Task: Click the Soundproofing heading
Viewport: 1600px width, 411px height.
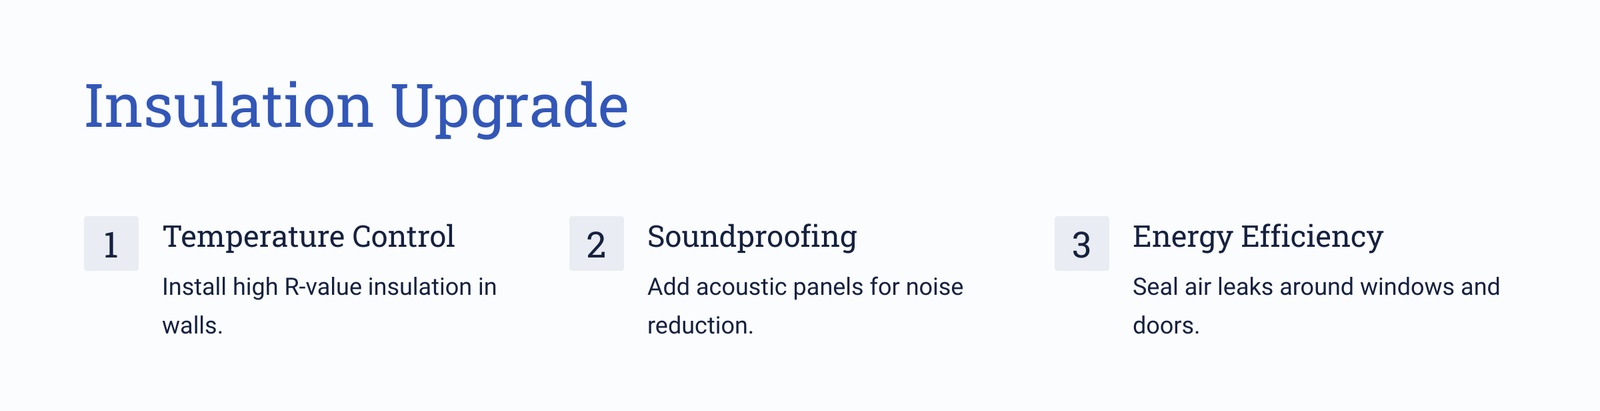Action: pos(752,237)
